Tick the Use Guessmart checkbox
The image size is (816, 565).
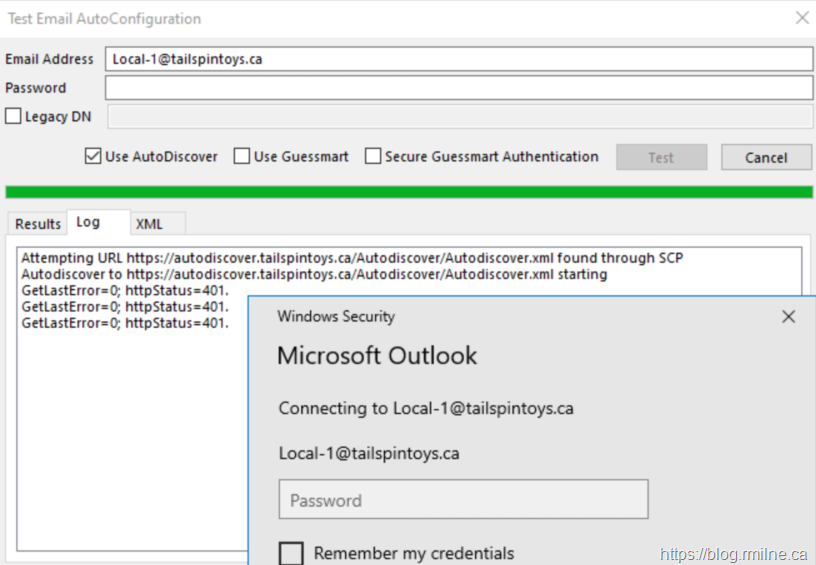point(242,156)
